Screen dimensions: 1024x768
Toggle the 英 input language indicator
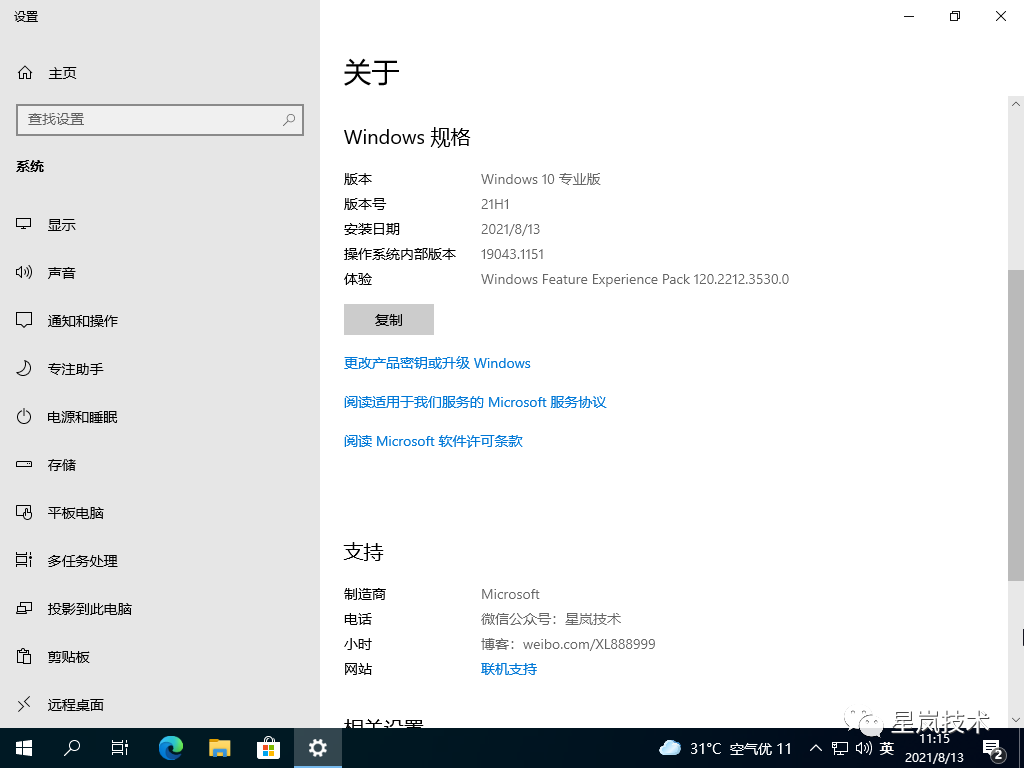[x=886, y=747]
